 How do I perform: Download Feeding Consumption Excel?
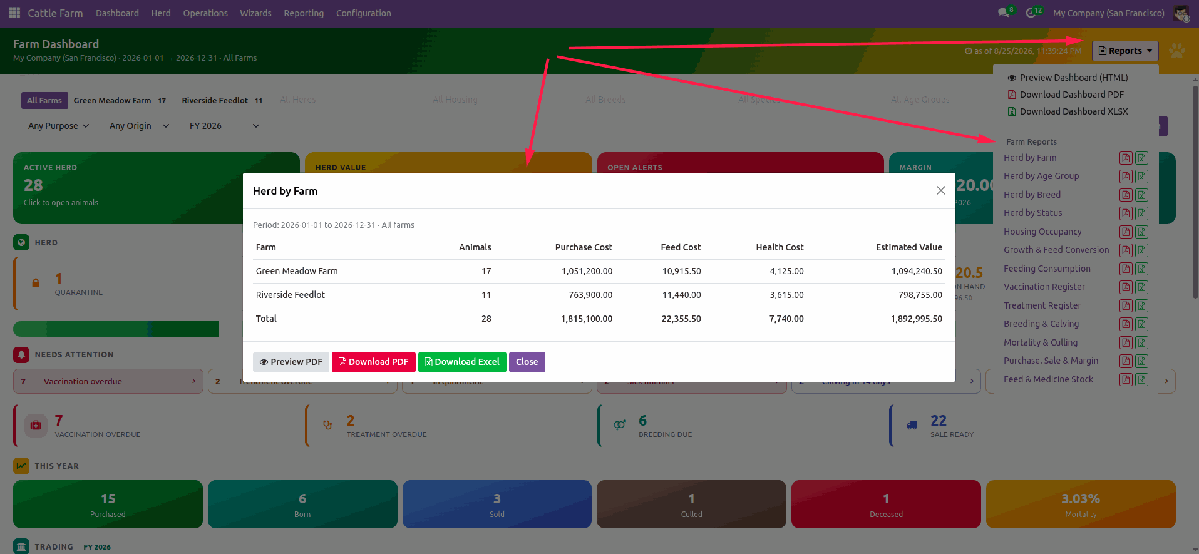(1142, 269)
